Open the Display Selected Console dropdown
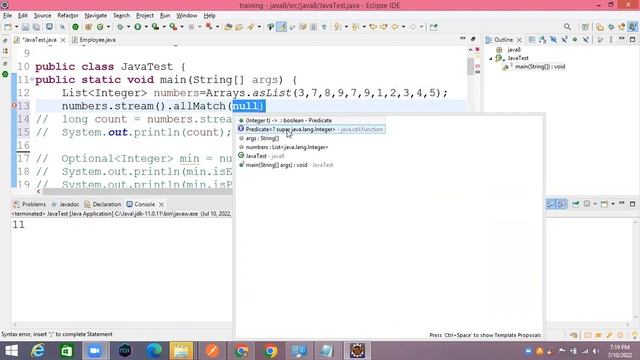Image resolution: width=640 pixels, height=360 pixels. tap(595, 204)
